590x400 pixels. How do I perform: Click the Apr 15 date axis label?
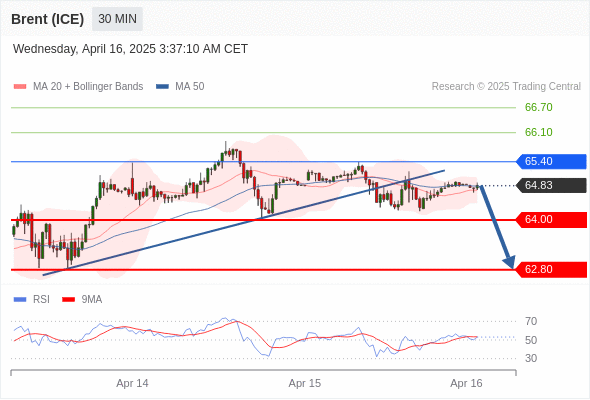click(304, 383)
